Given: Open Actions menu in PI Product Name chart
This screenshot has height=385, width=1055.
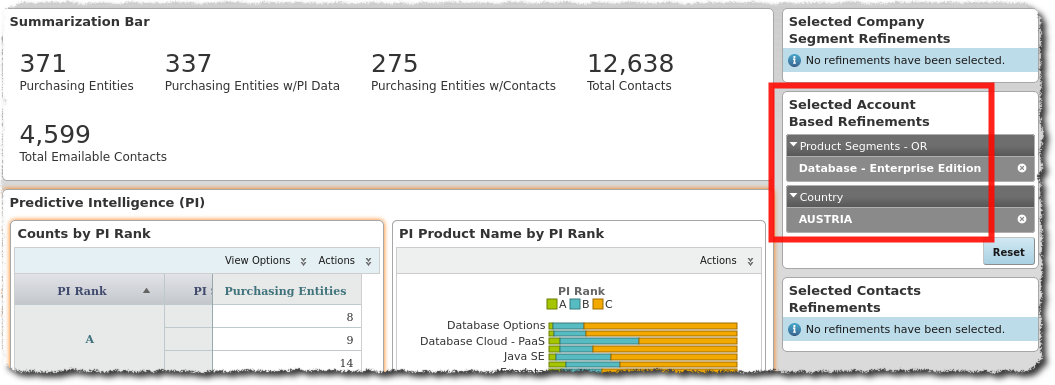Looking at the screenshot, I should pyautogui.click(x=726, y=260).
